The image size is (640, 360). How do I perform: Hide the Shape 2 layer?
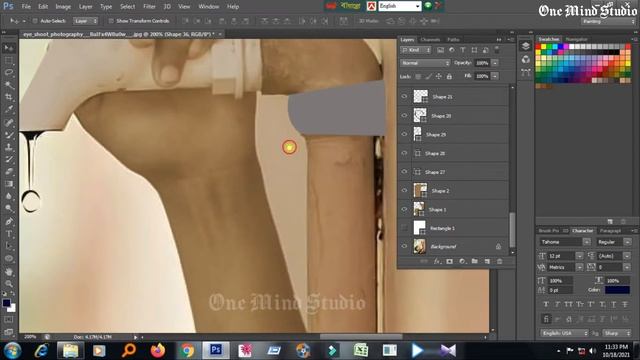[404, 191]
